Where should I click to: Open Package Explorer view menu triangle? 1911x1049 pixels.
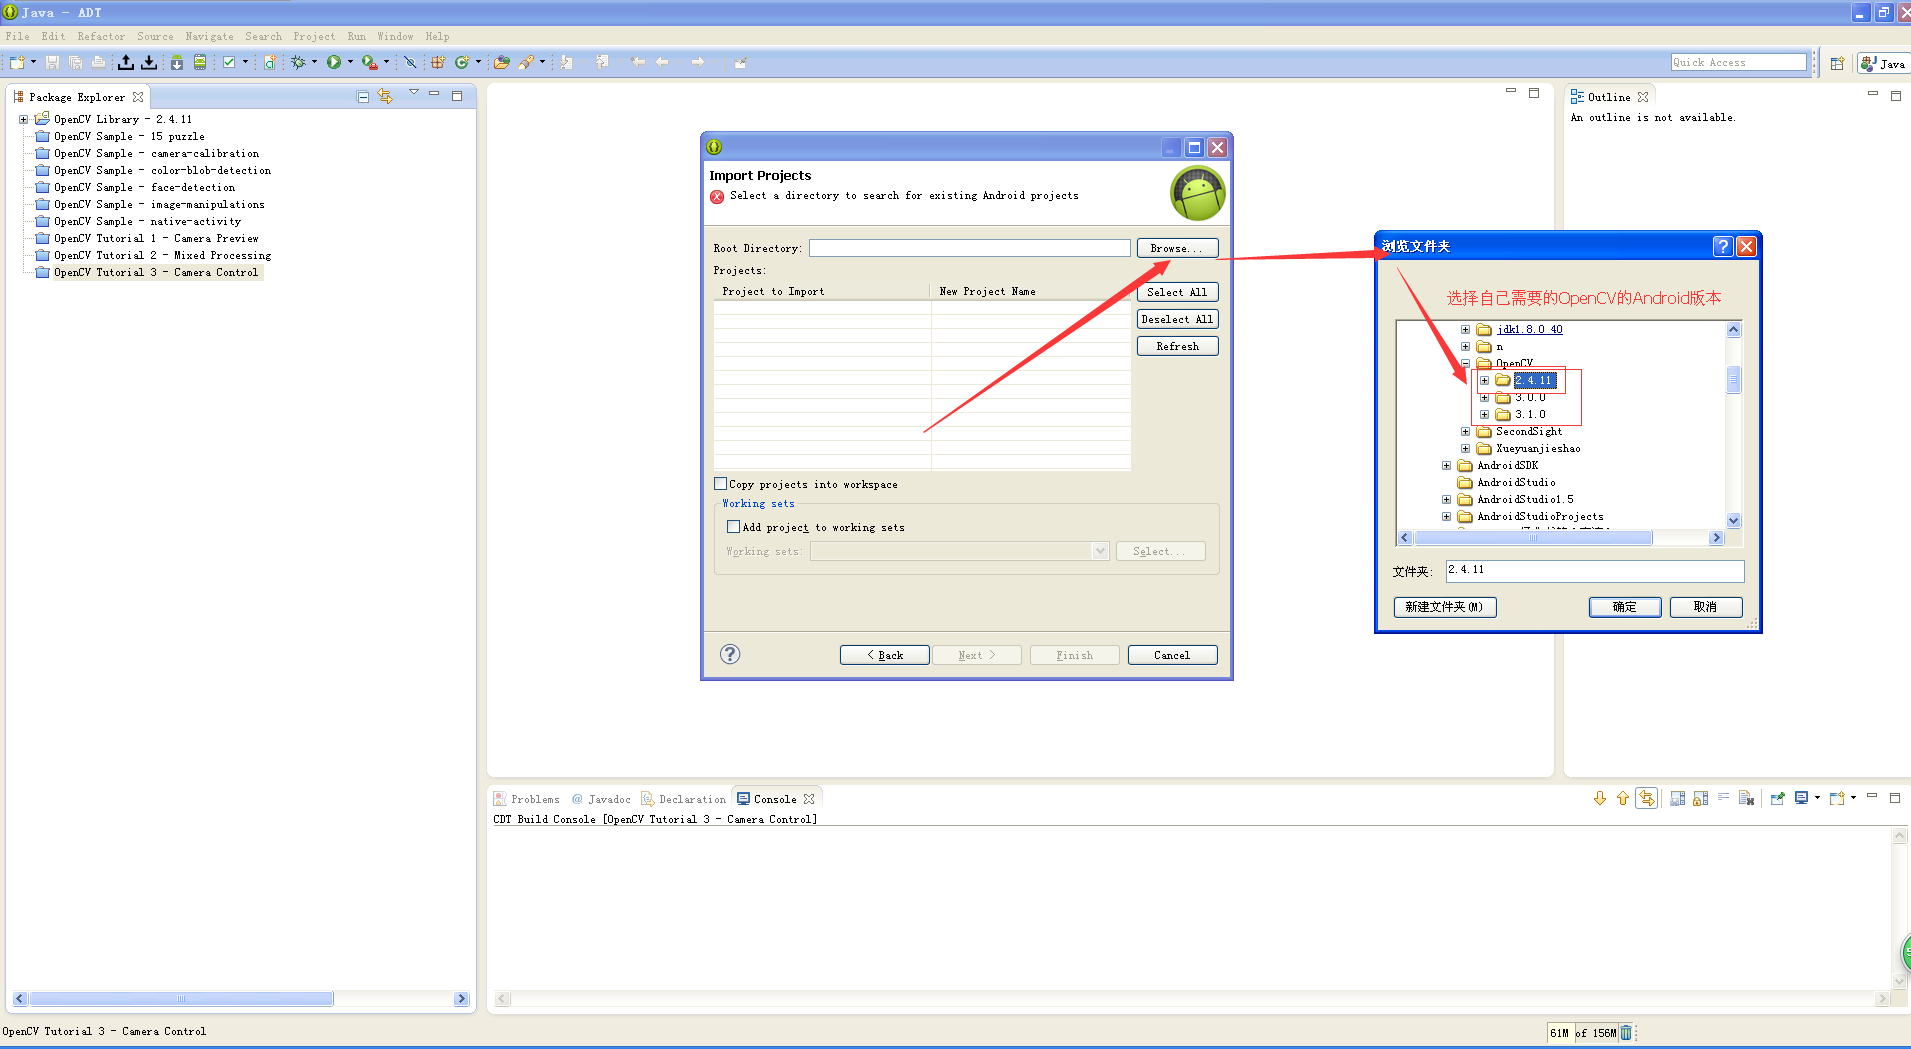(x=413, y=93)
